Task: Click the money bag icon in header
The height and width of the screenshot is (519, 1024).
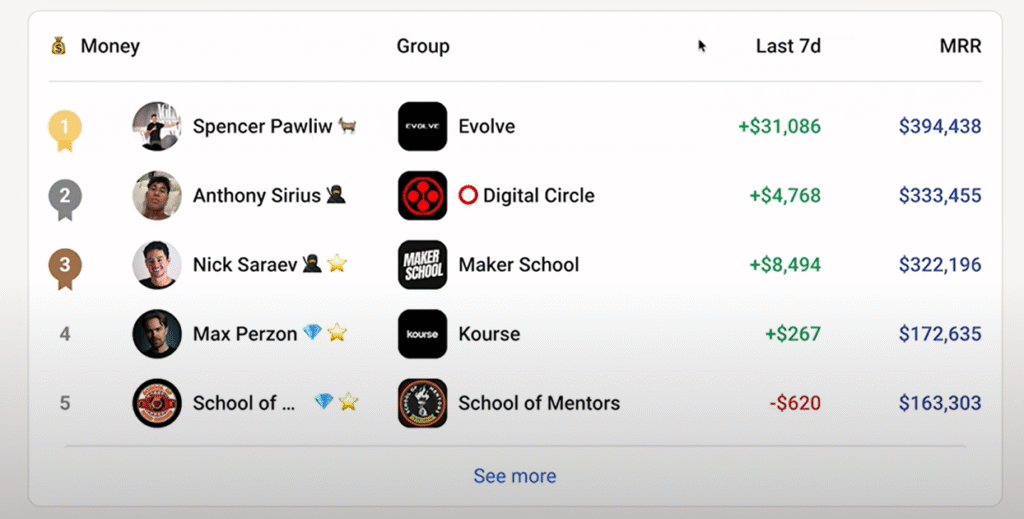Action: (x=59, y=46)
